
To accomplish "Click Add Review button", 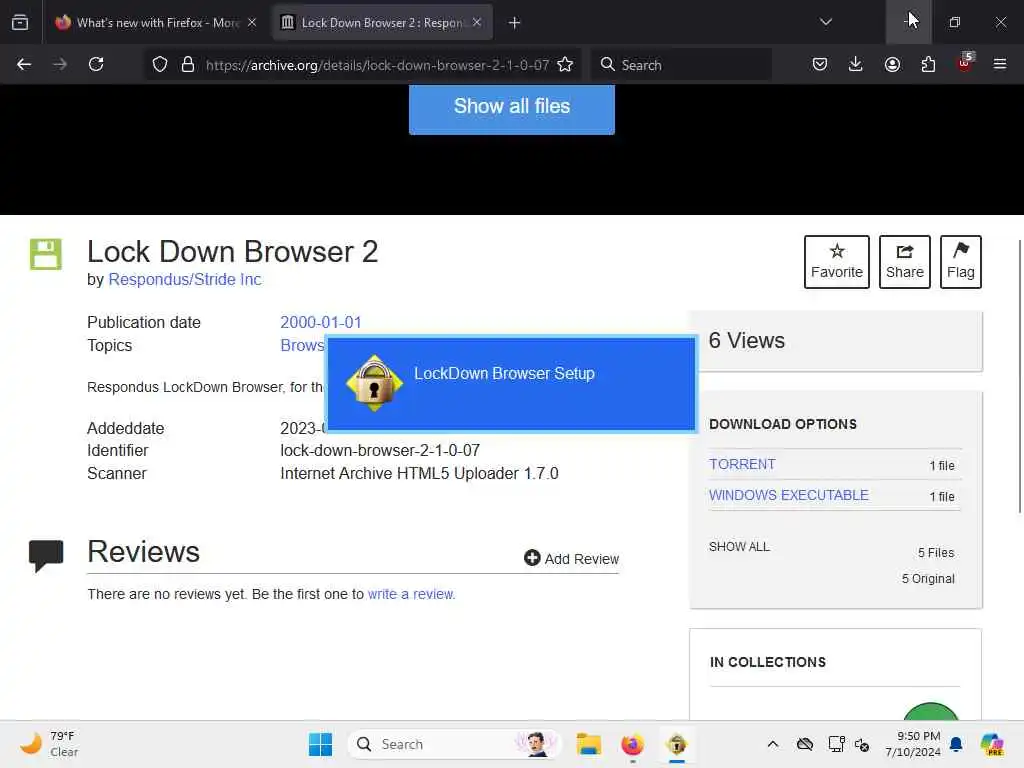I will coord(571,558).
